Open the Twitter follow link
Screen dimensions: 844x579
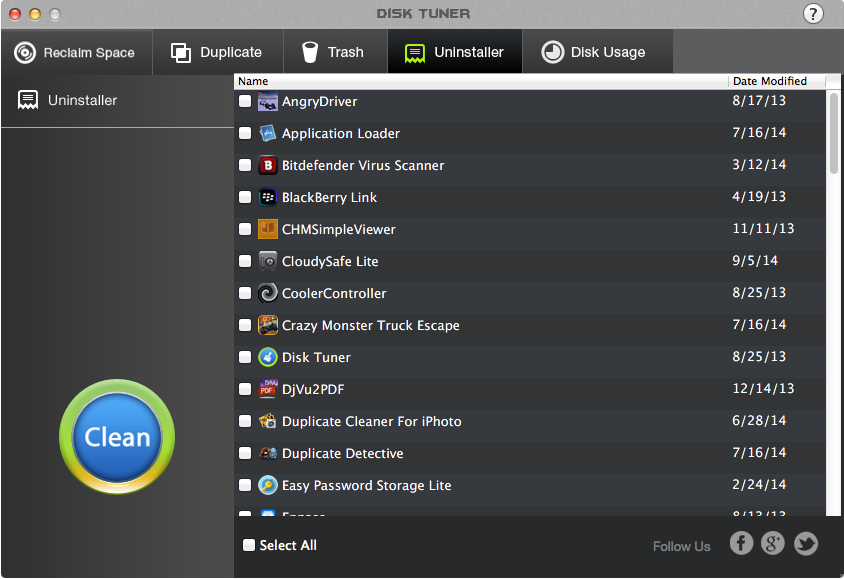(806, 543)
